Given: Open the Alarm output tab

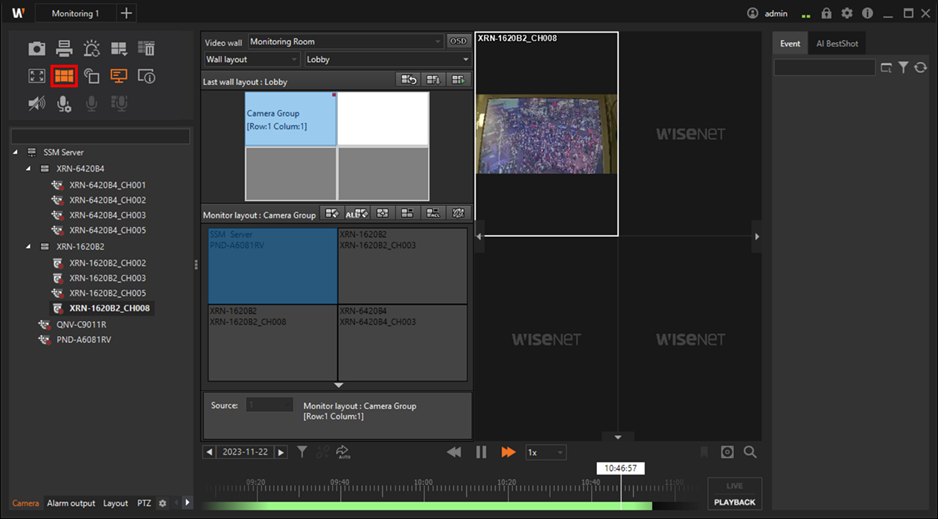Looking at the screenshot, I should (71, 503).
